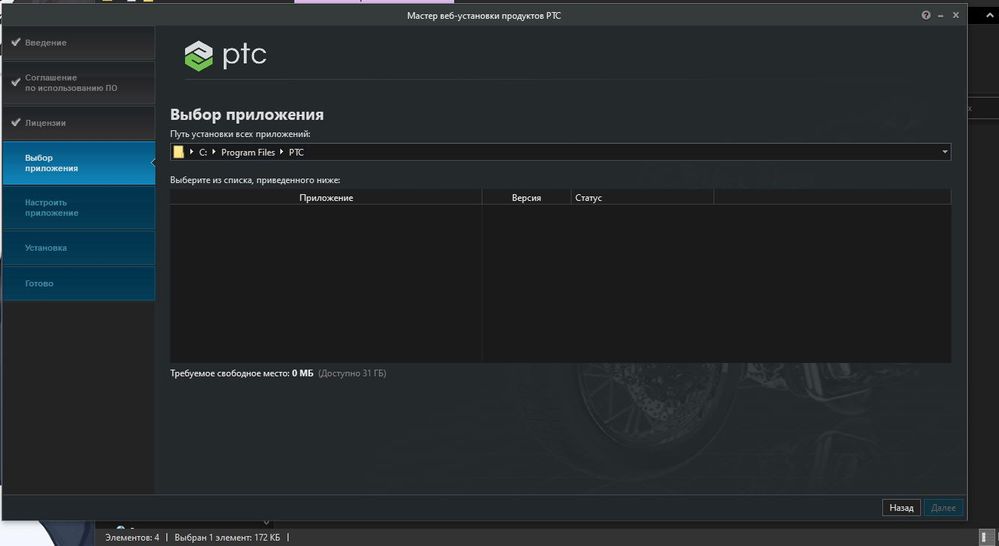Close the PTC installer window
Image resolution: width=999 pixels, height=546 pixels.
[x=956, y=16]
